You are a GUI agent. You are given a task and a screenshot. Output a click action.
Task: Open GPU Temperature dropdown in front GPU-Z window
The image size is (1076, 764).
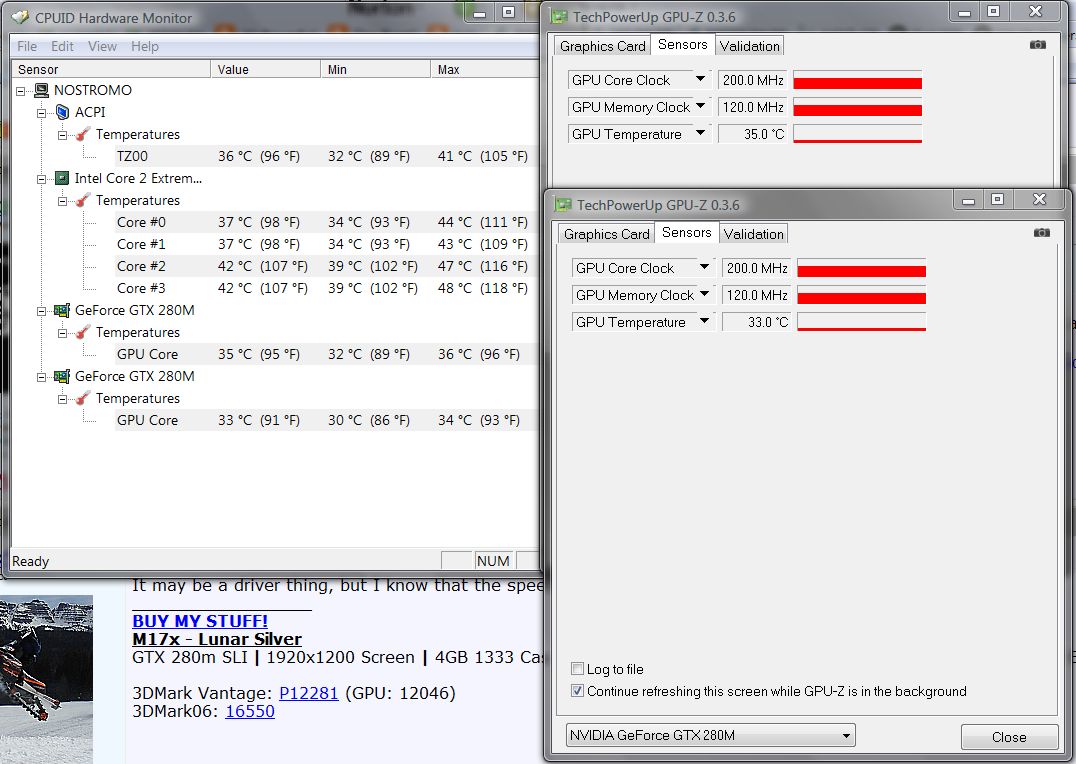[704, 321]
